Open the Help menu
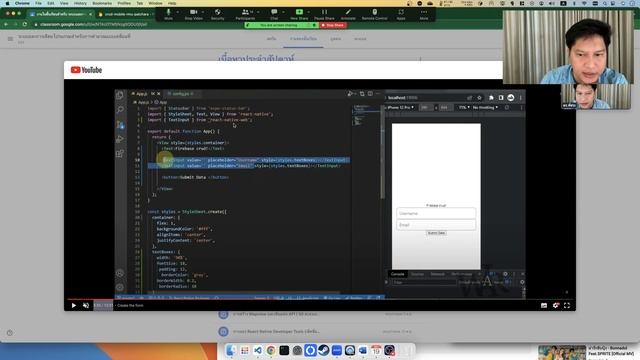This screenshot has width=640, height=360. pyautogui.click(x=172, y=3)
